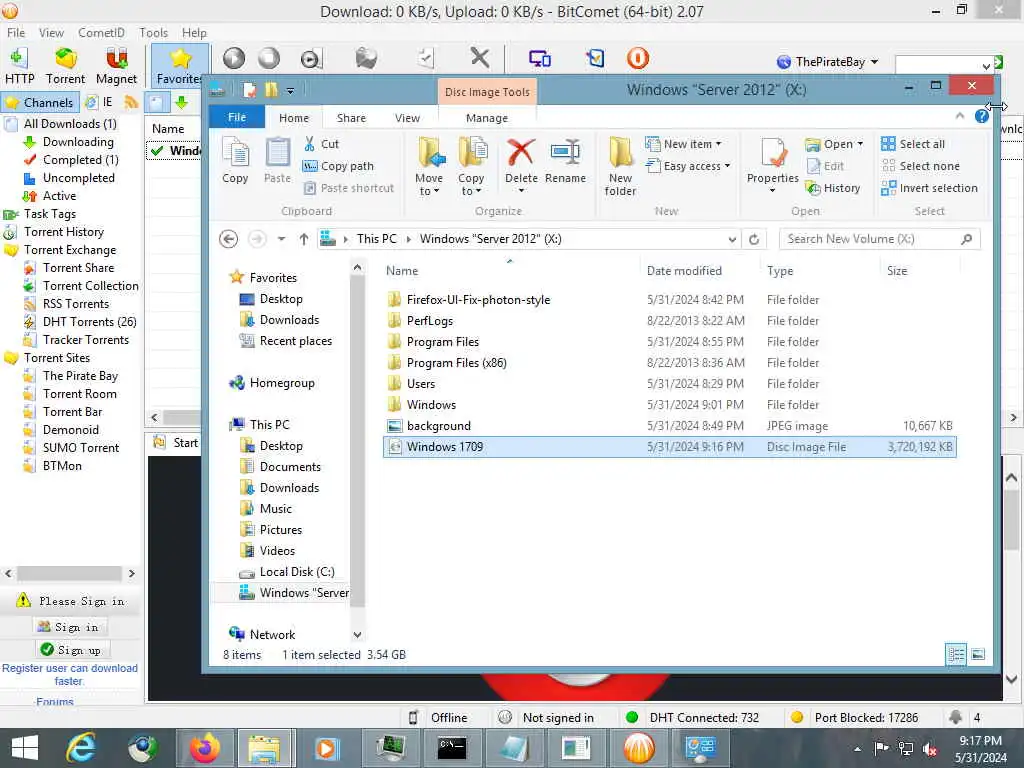The height and width of the screenshot is (768, 1024).
Task: Switch to details view icon in status bar
Action: 956,654
